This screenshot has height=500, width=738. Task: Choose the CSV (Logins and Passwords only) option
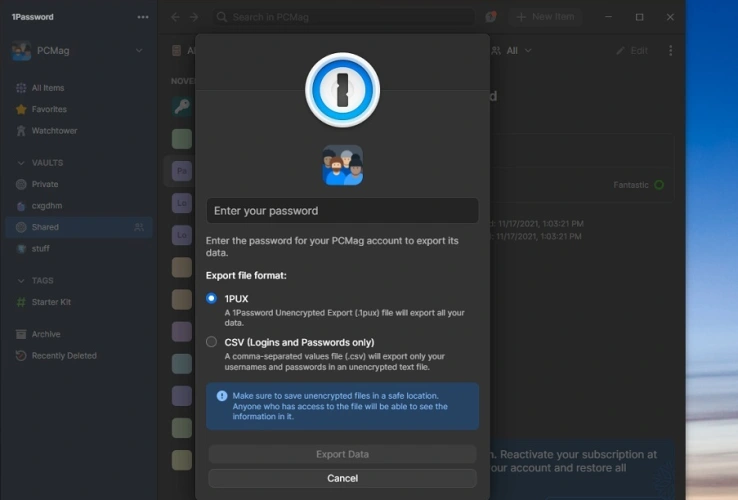point(211,342)
